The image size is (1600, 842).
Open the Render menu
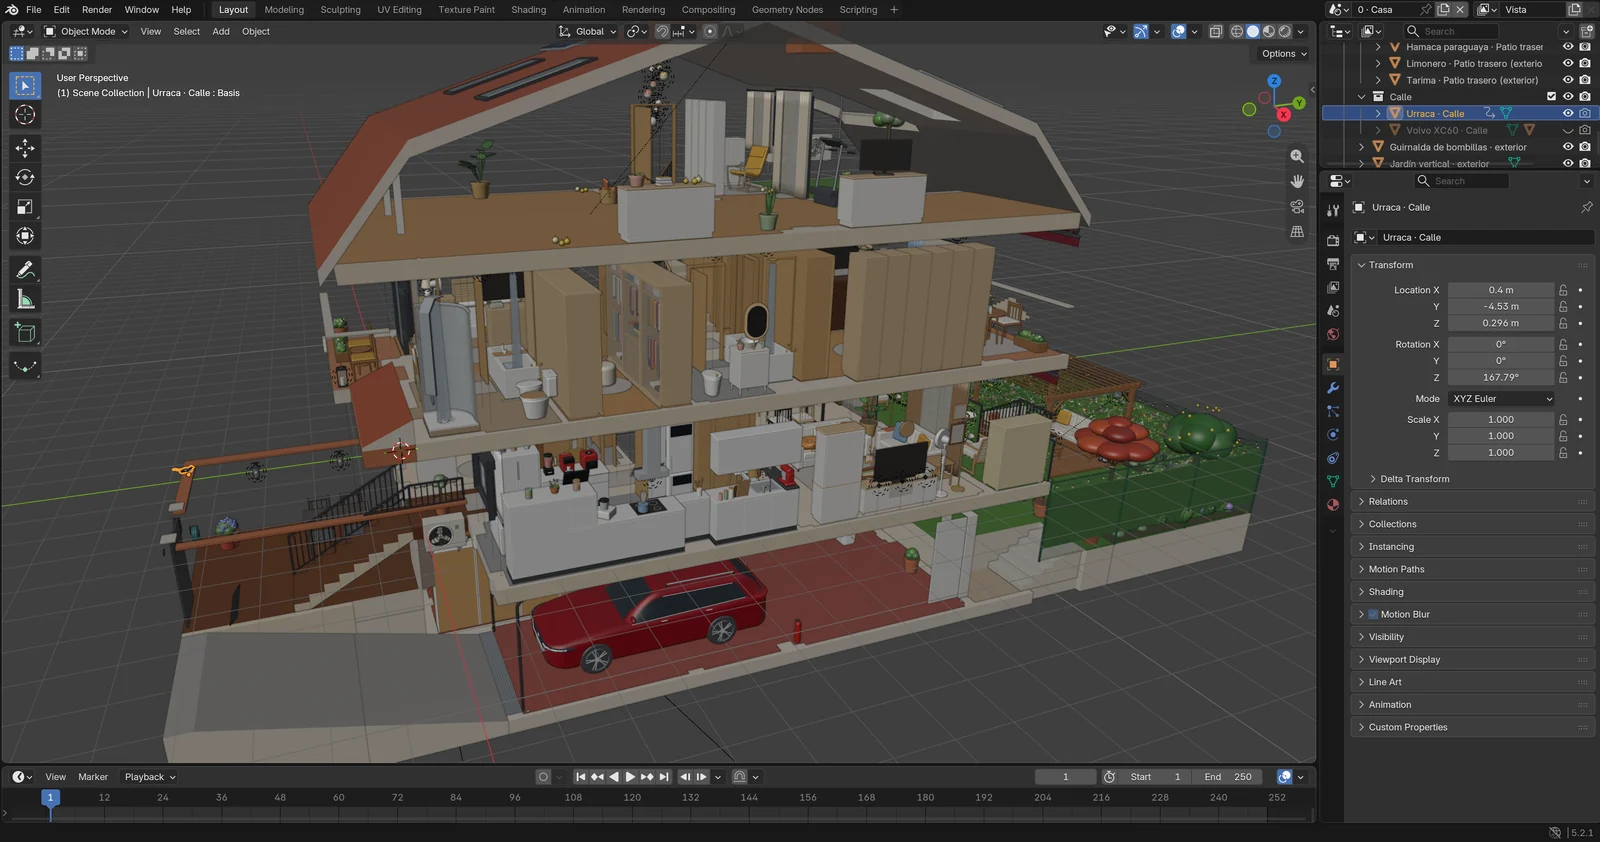[x=97, y=9]
